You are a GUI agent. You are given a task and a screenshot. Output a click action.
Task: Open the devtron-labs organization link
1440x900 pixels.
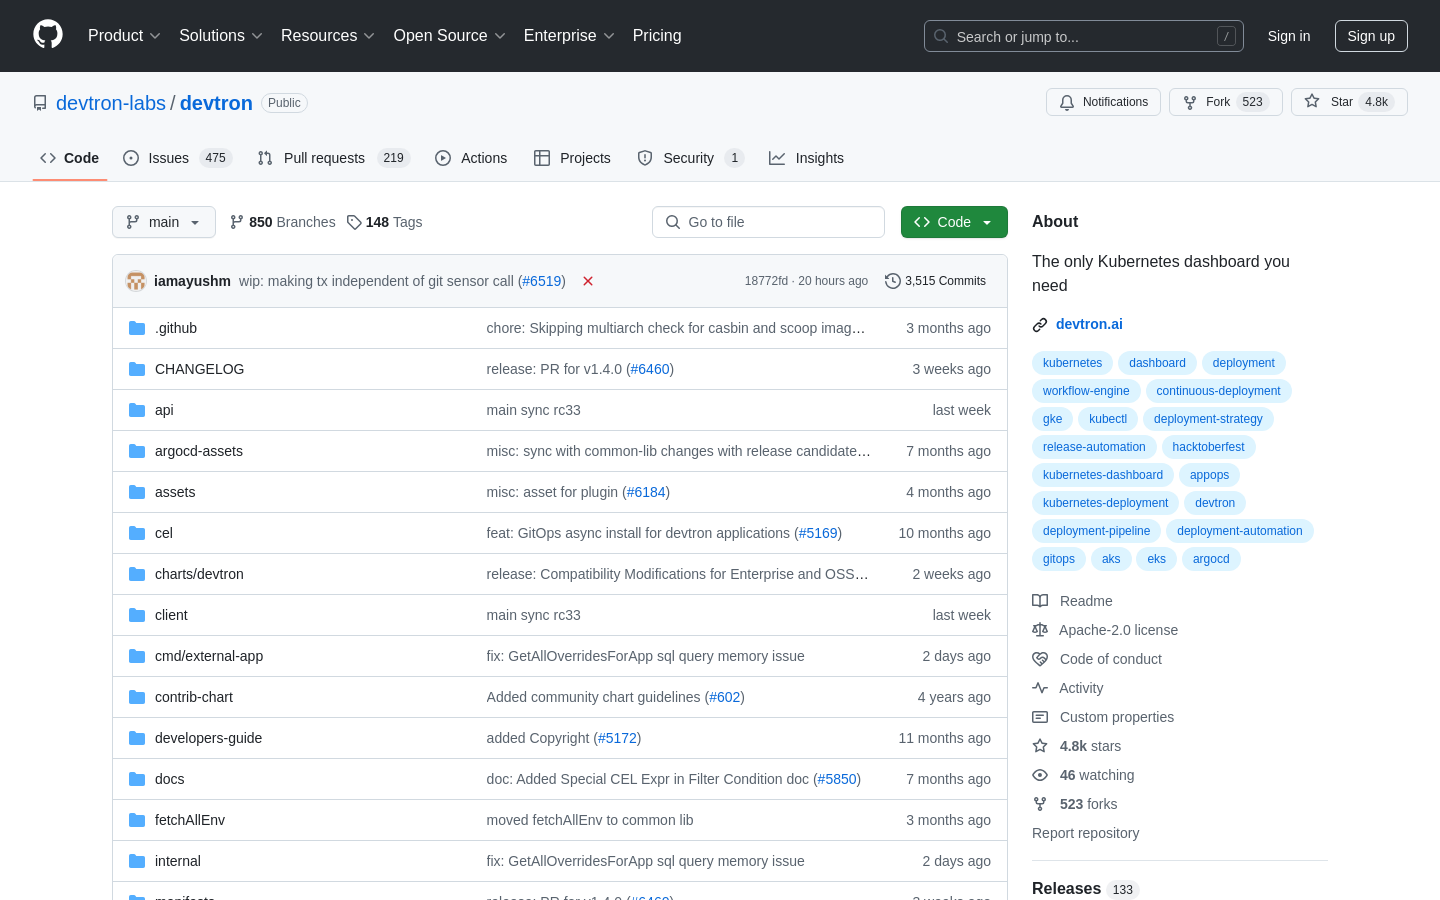coord(111,103)
